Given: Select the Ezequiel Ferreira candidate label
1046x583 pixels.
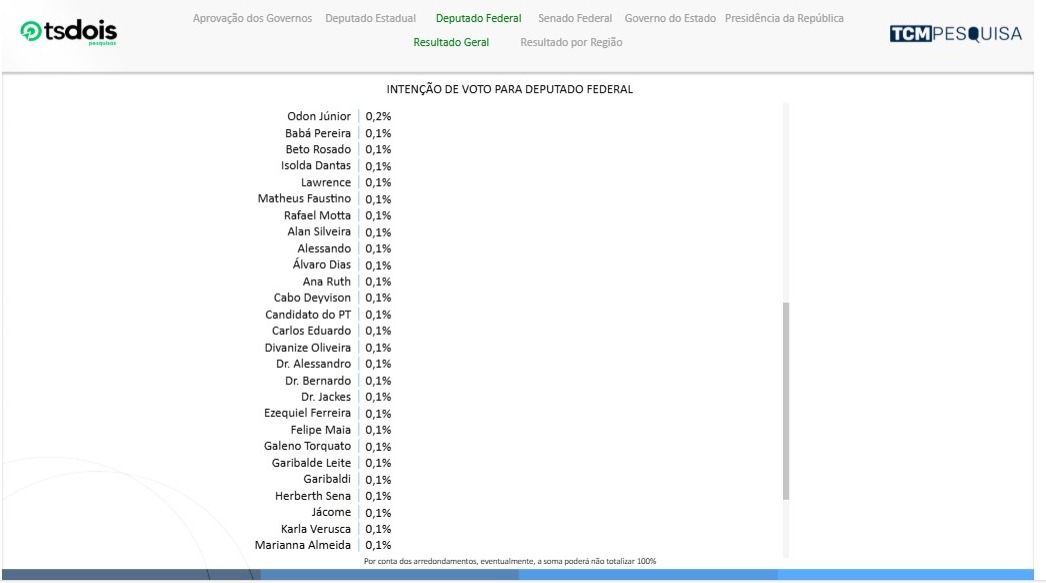Looking at the screenshot, I should click(307, 413).
